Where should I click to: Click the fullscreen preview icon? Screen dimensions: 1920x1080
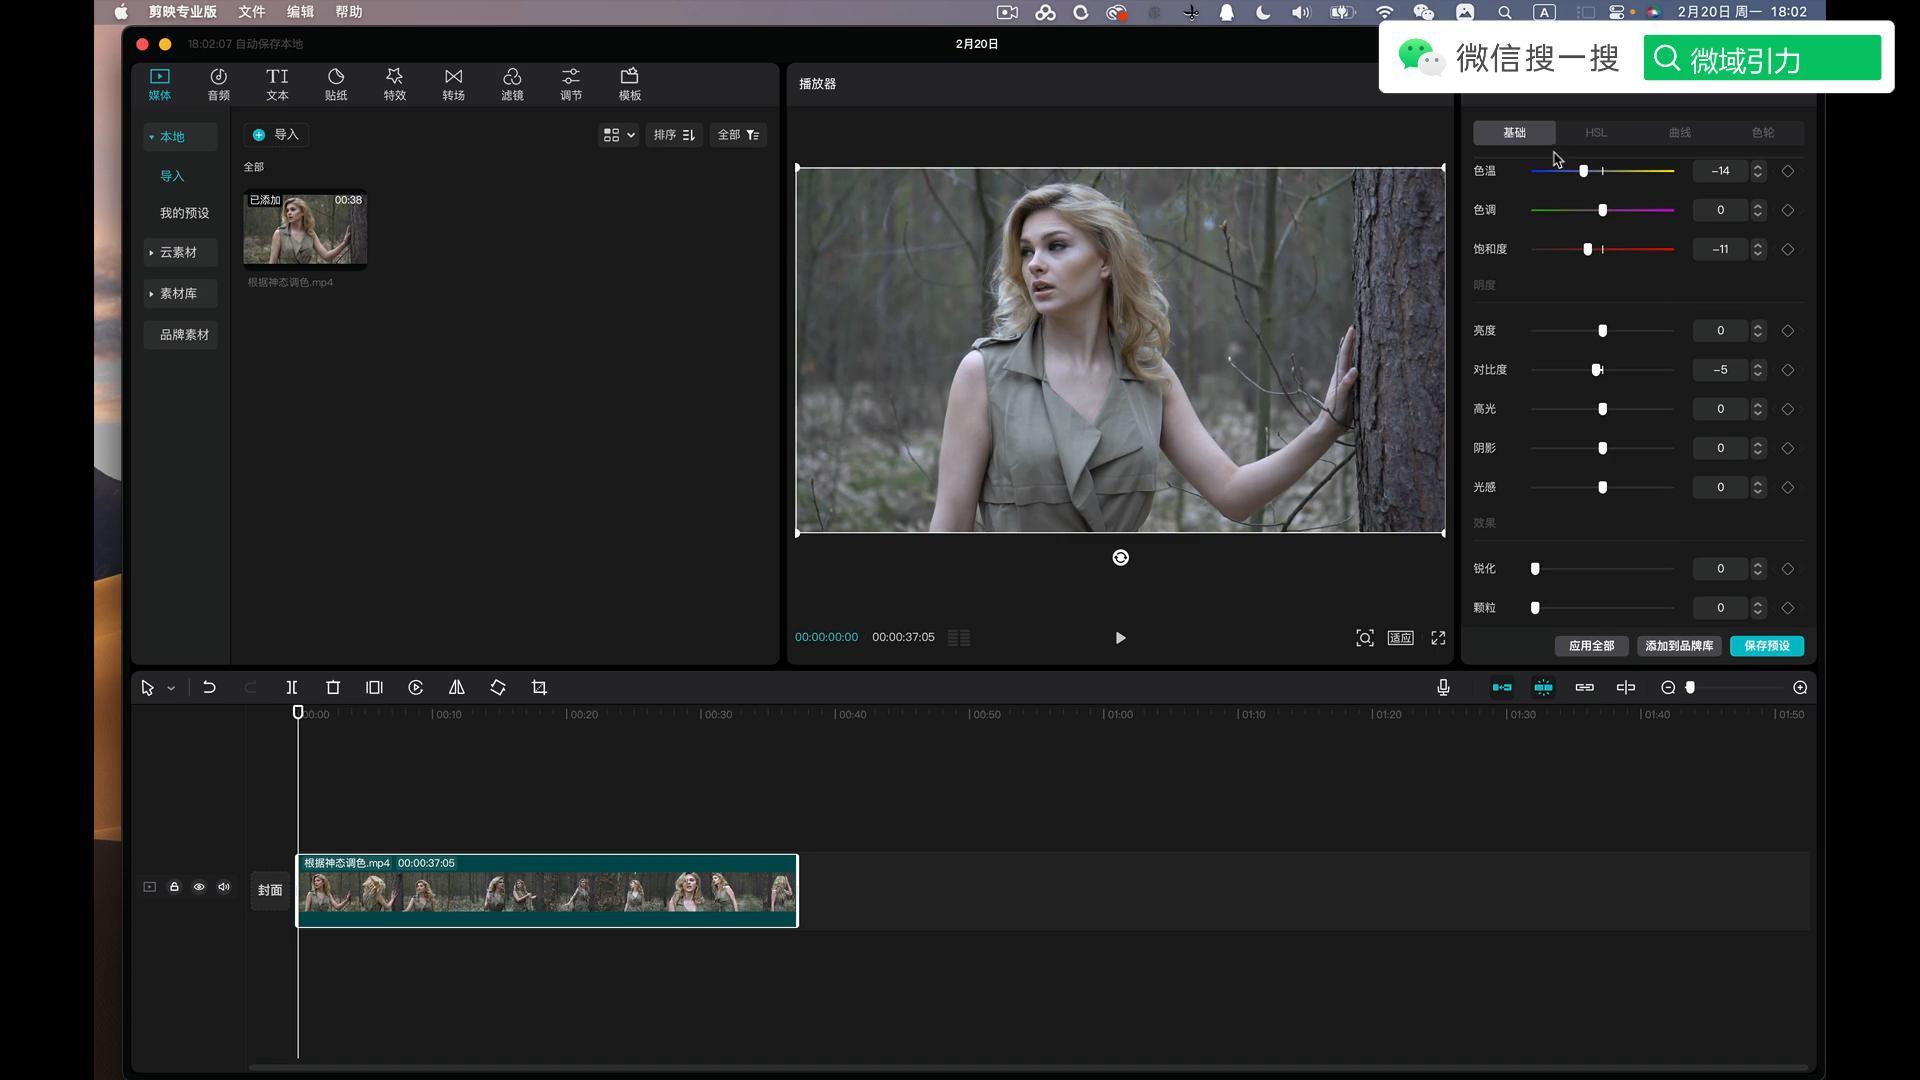[x=1438, y=638]
